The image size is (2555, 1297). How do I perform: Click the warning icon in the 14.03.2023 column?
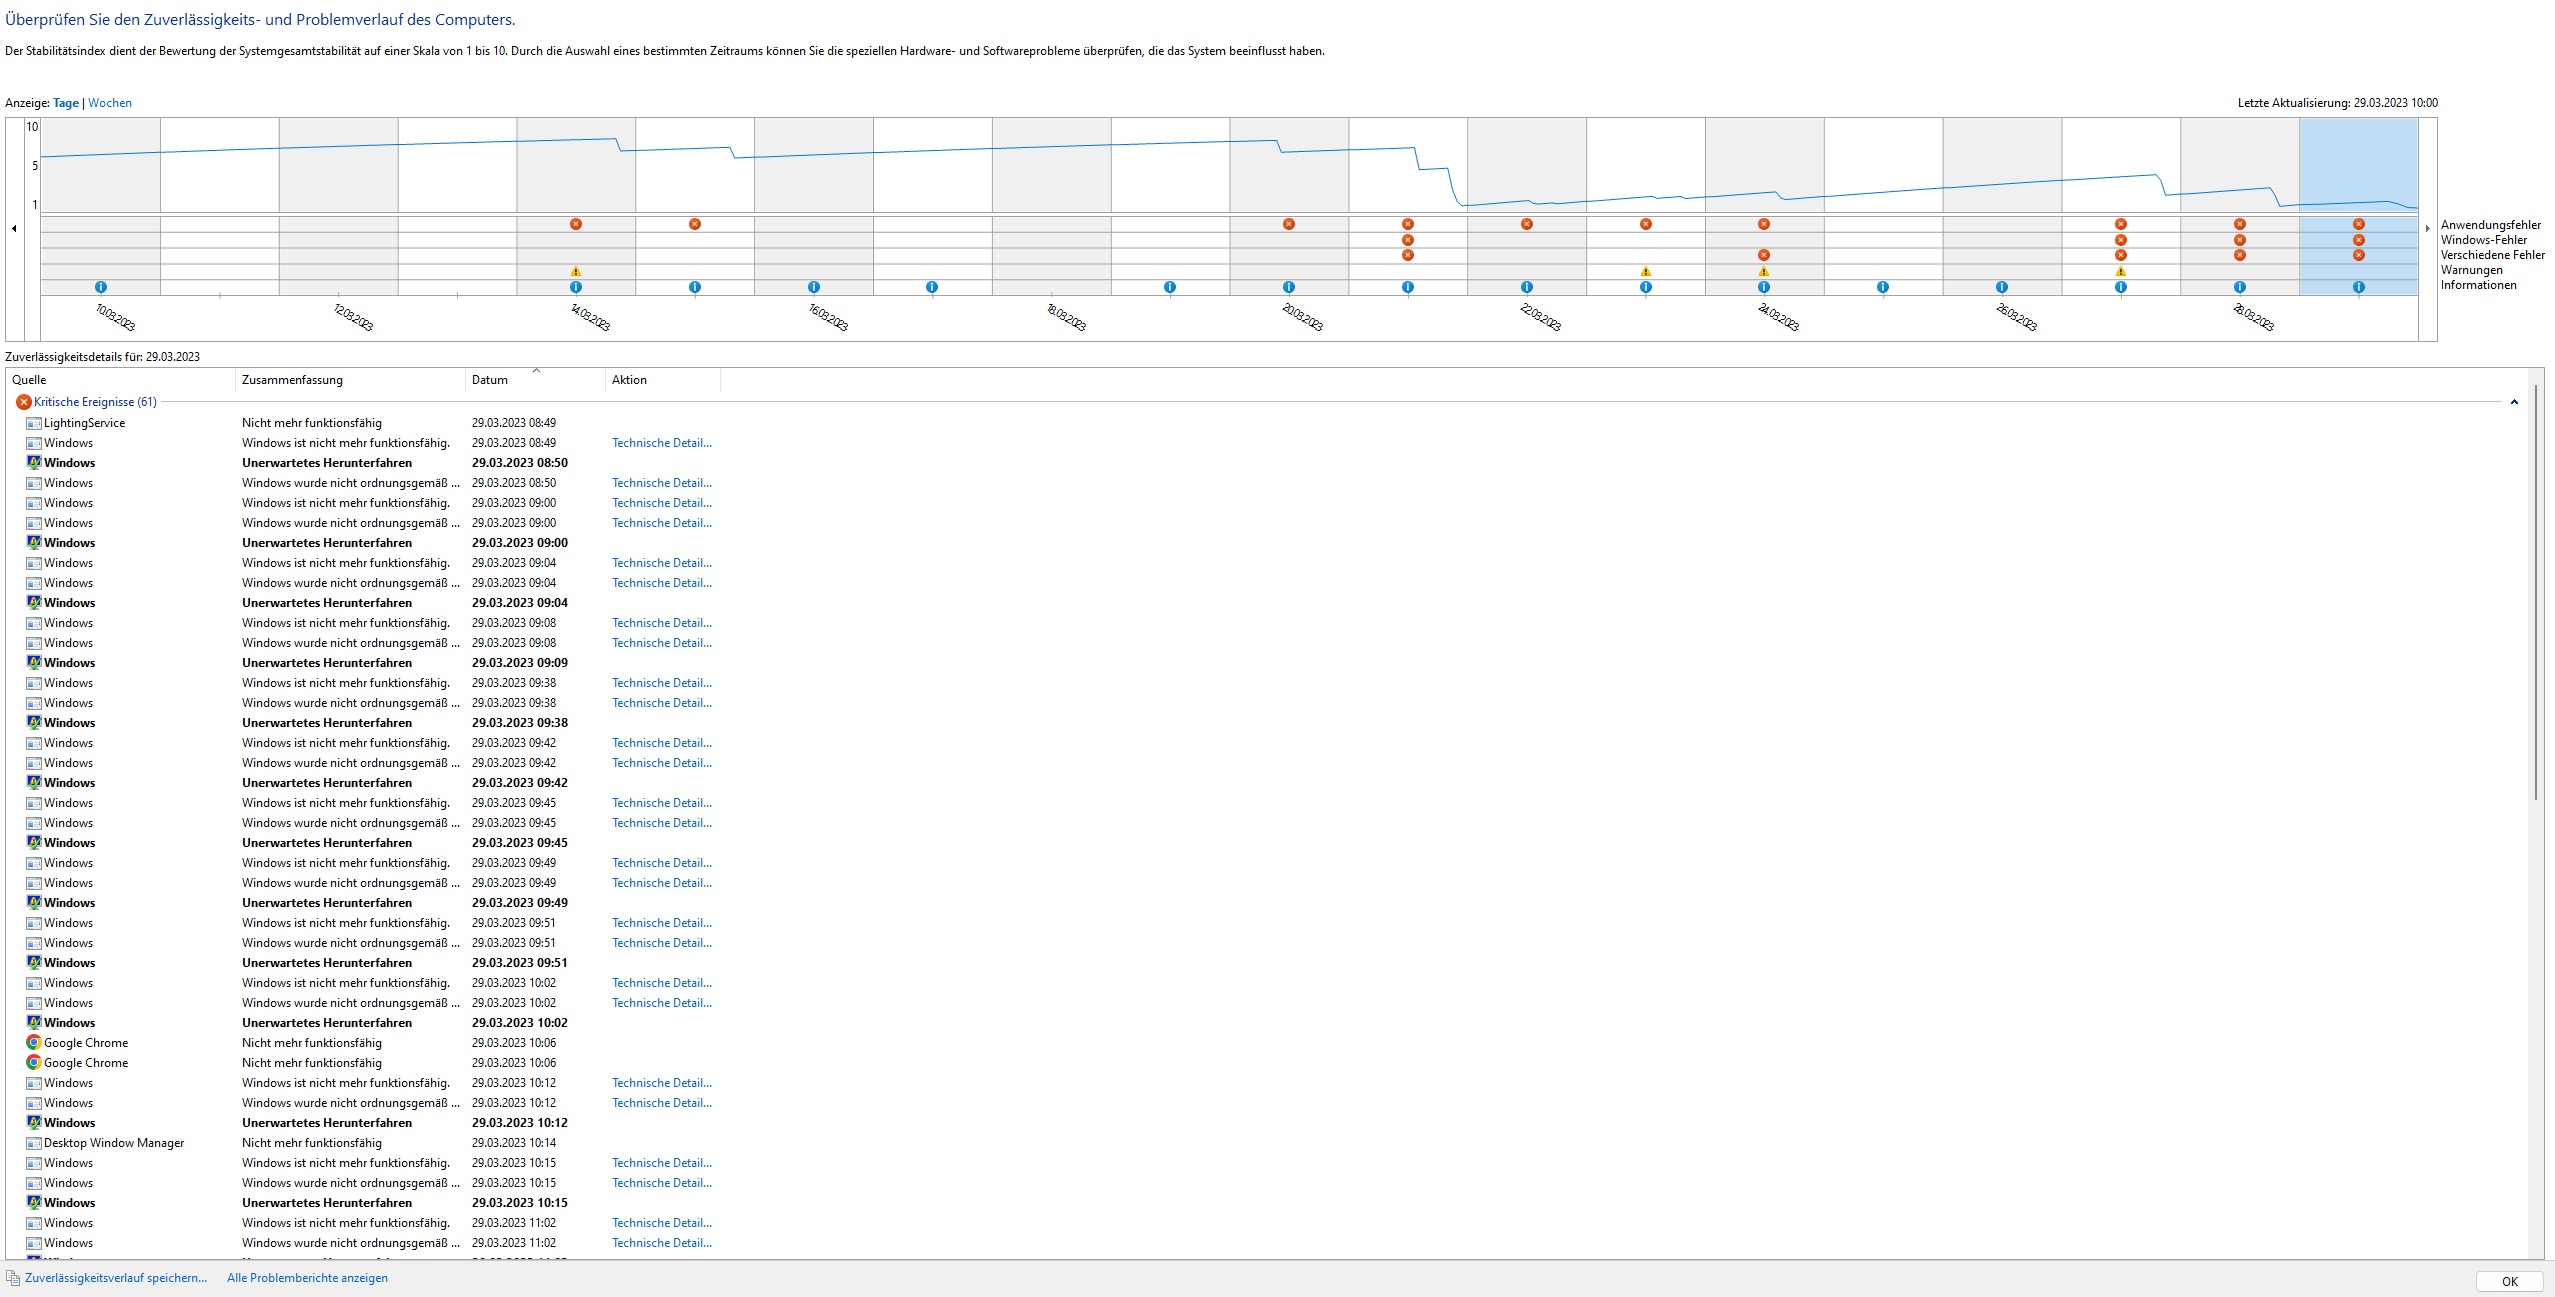click(x=576, y=271)
